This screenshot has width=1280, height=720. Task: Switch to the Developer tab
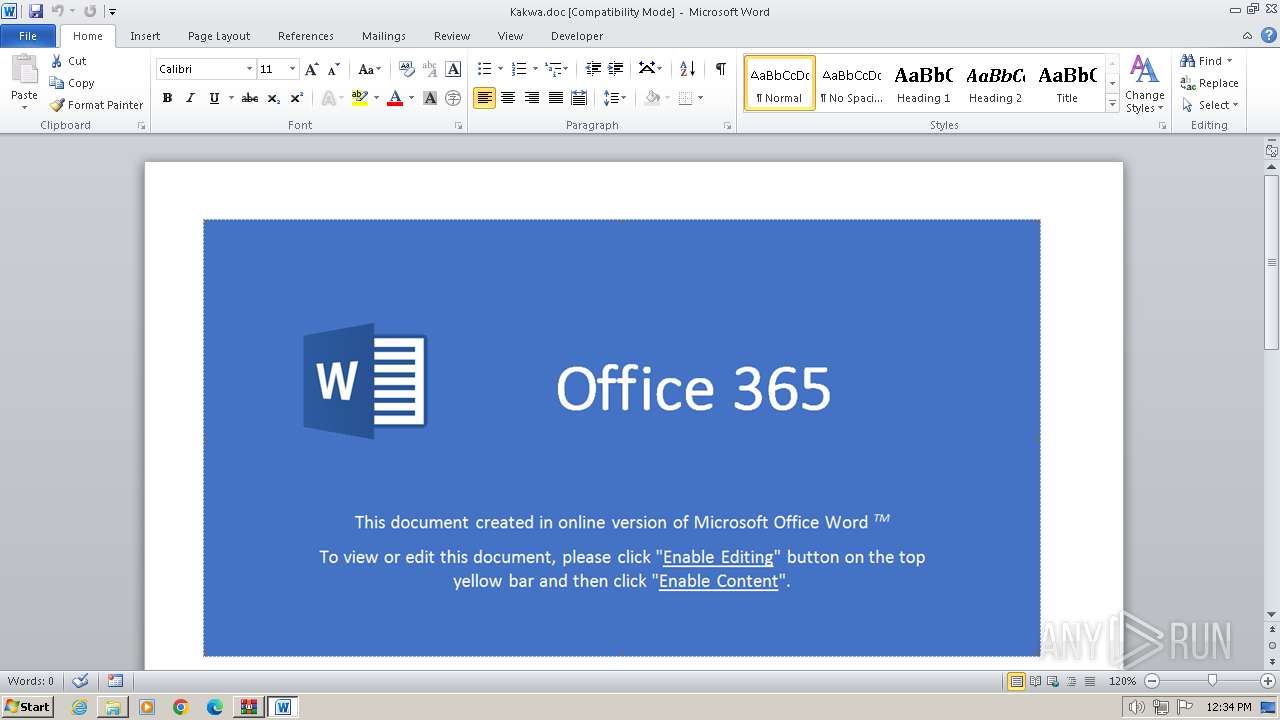[577, 36]
